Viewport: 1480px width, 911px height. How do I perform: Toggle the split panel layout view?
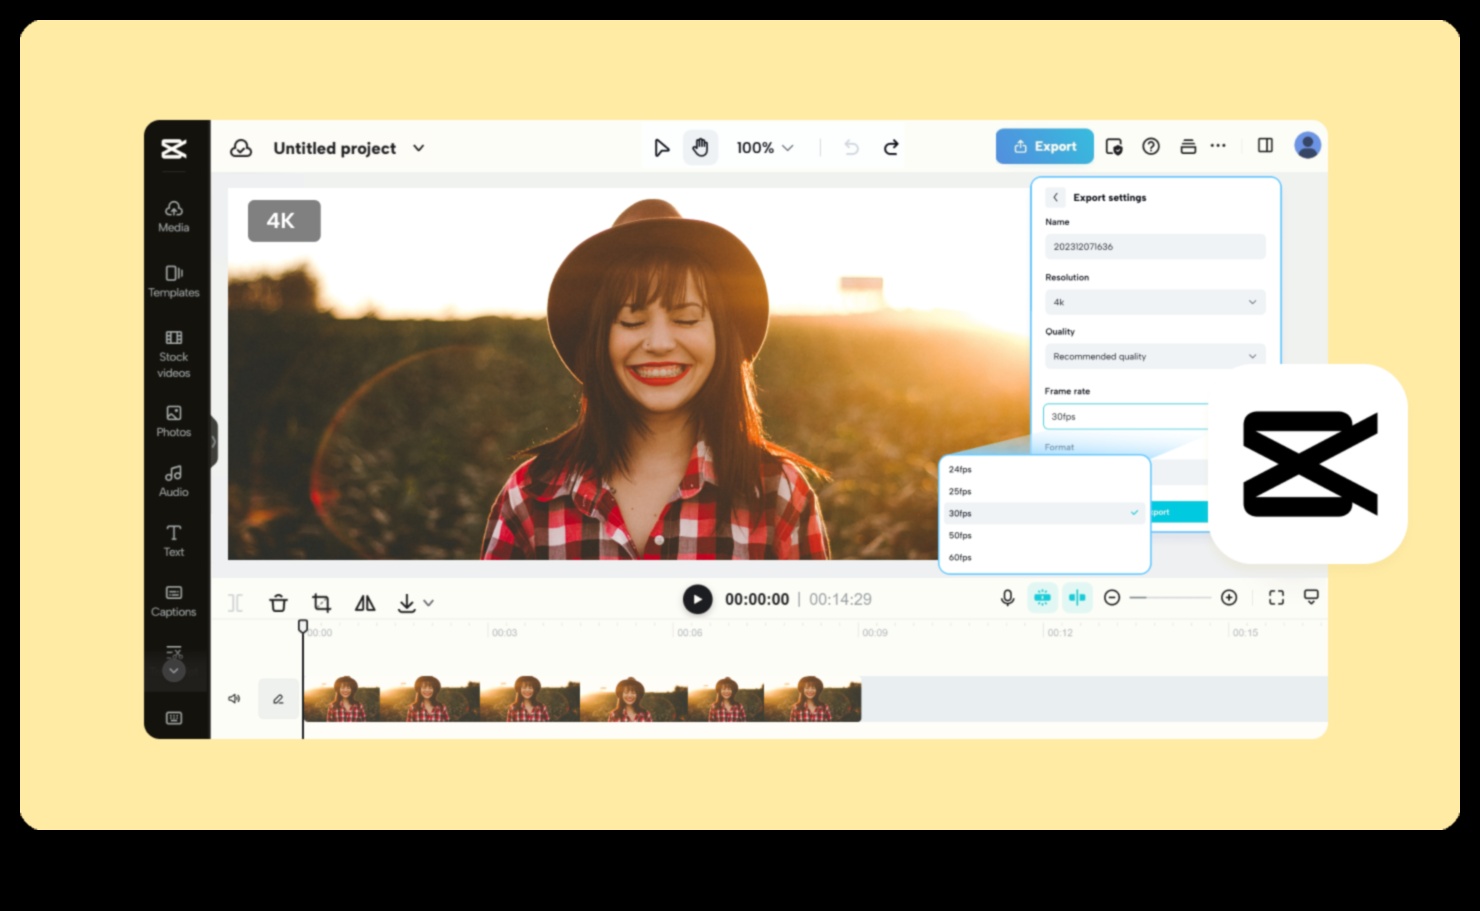(1265, 146)
